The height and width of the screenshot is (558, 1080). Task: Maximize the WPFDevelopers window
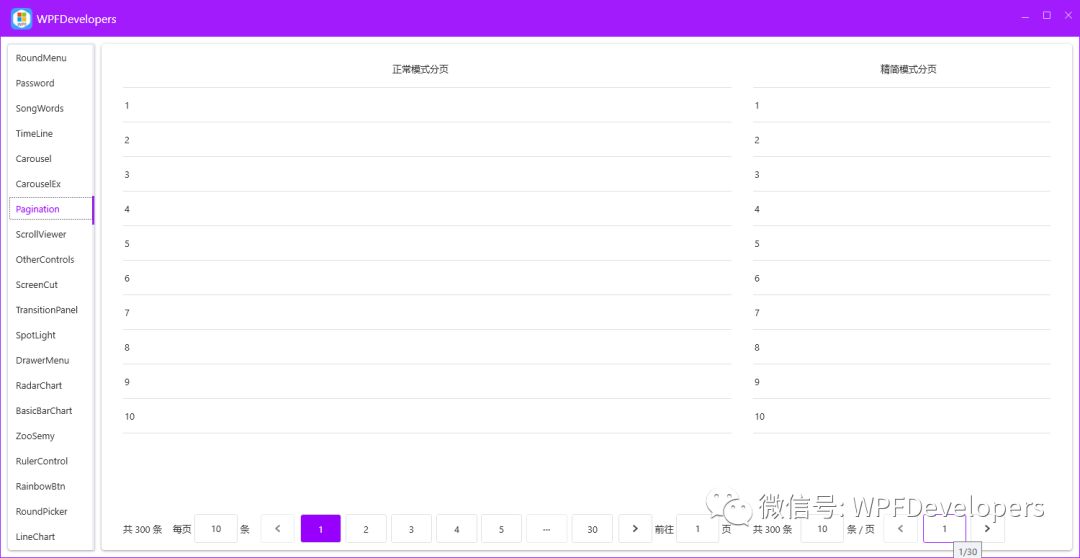[1047, 16]
